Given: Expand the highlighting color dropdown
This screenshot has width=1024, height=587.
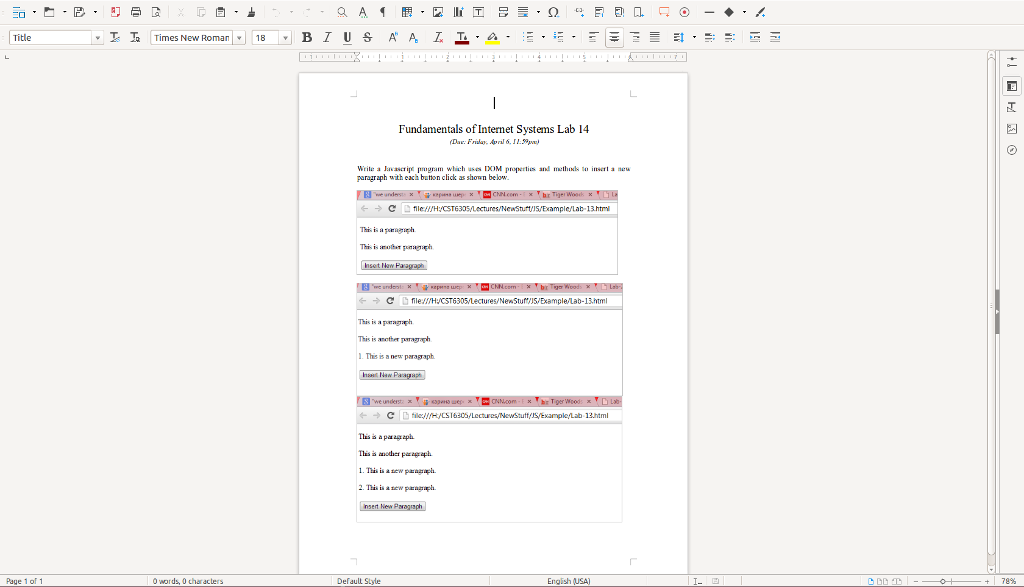Looking at the screenshot, I should coord(508,37).
